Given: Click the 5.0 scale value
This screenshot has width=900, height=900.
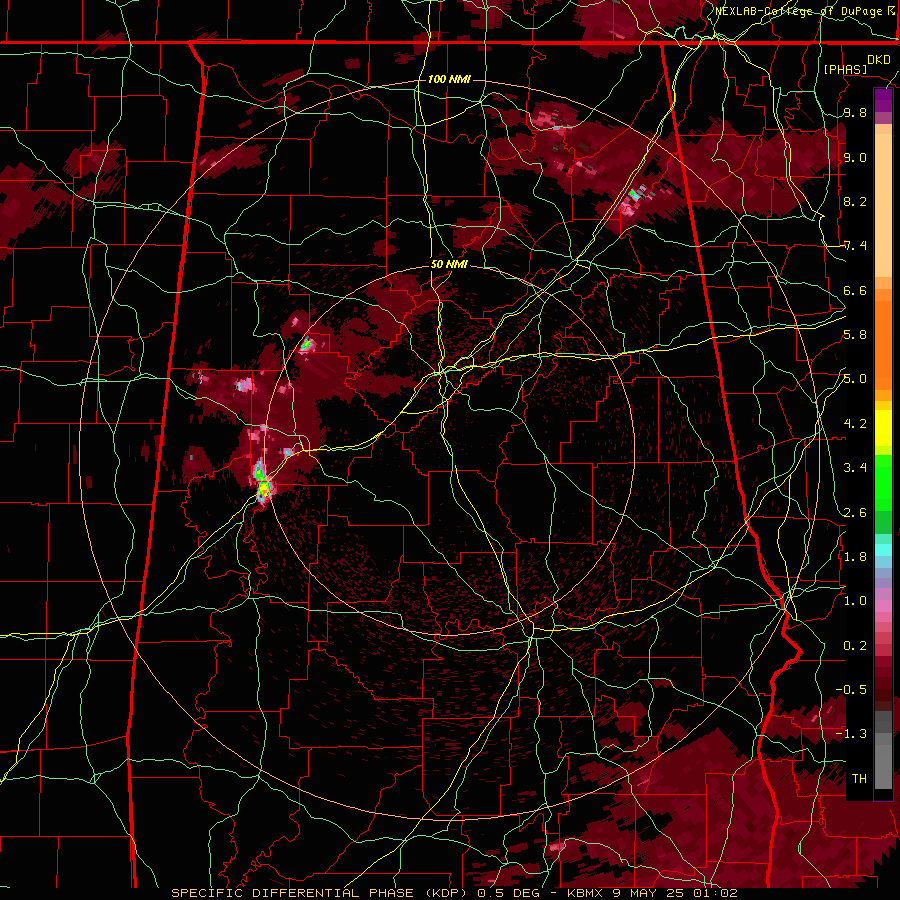Looking at the screenshot, I should click(x=855, y=379).
